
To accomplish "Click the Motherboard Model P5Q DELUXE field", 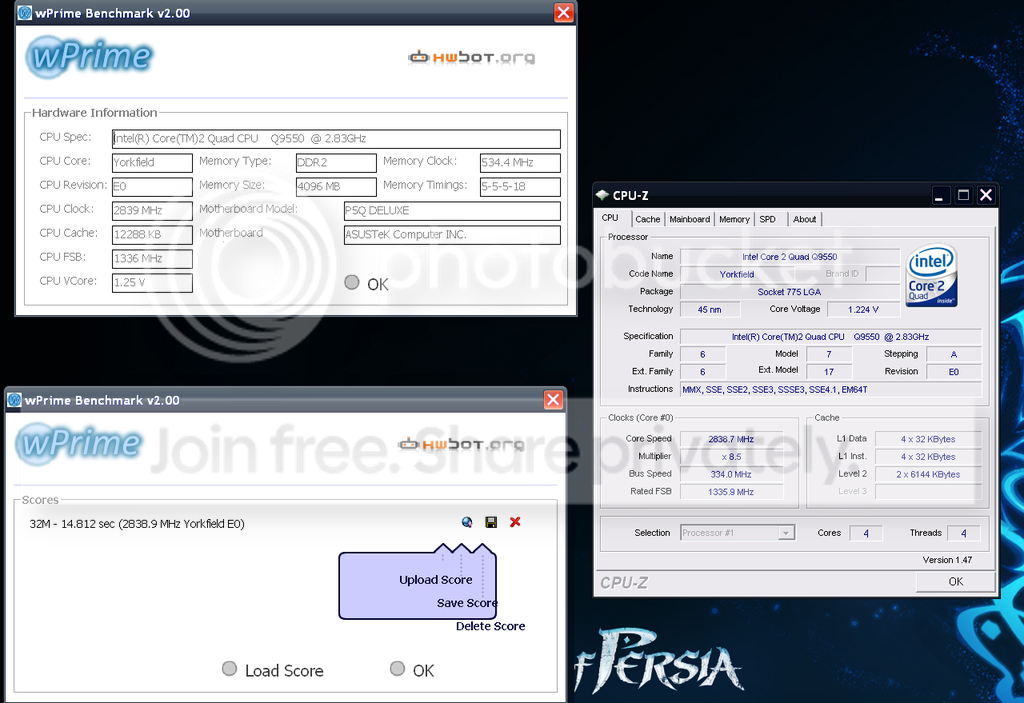I will (452, 211).
